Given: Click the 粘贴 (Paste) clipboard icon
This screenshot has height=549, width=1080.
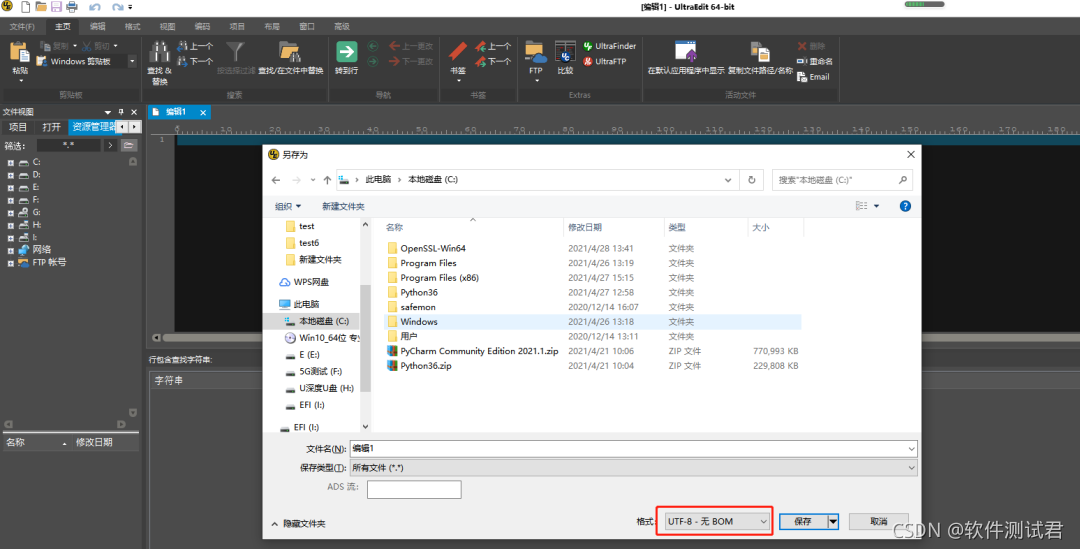Looking at the screenshot, I should click(20, 54).
